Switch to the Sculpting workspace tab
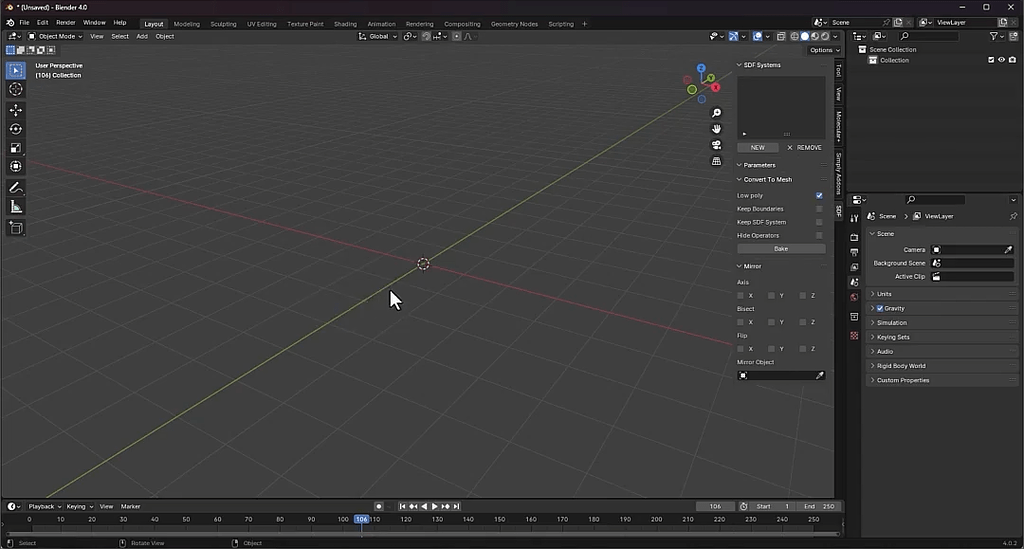Viewport: 1024px width, 549px height. click(223, 24)
